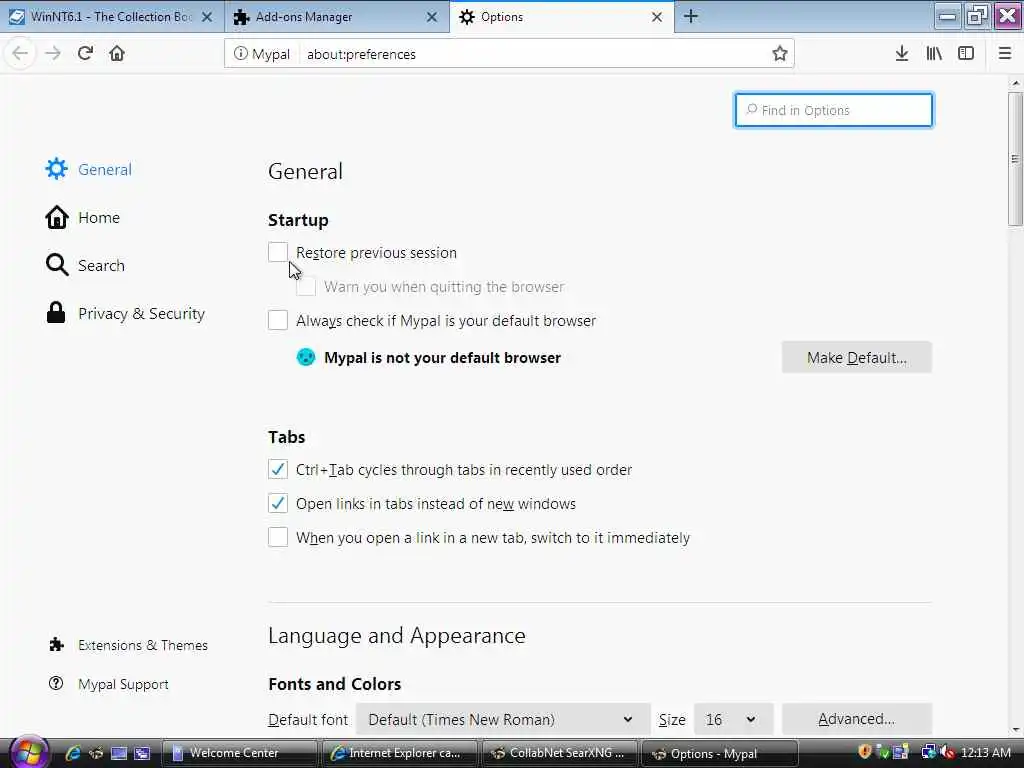Open the hamburger application menu
The width and height of the screenshot is (1024, 768).
click(x=1005, y=54)
